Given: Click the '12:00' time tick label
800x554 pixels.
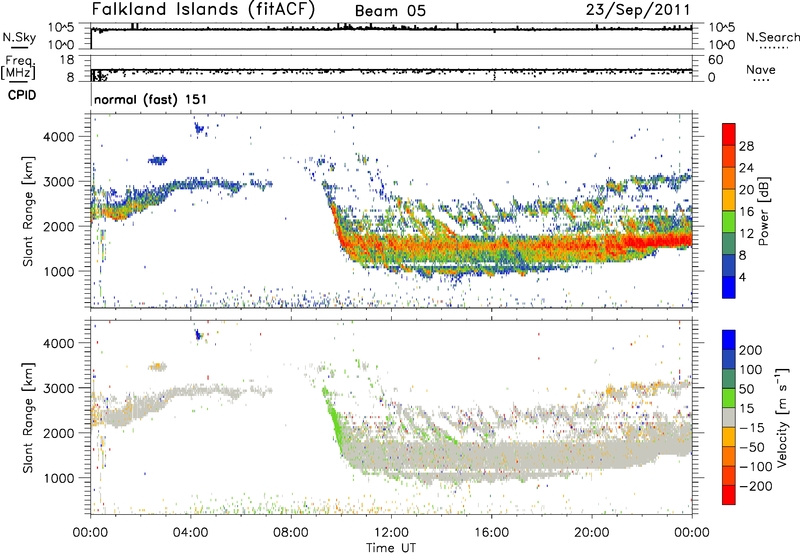Looking at the screenshot, I should pyautogui.click(x=391, y=533).
